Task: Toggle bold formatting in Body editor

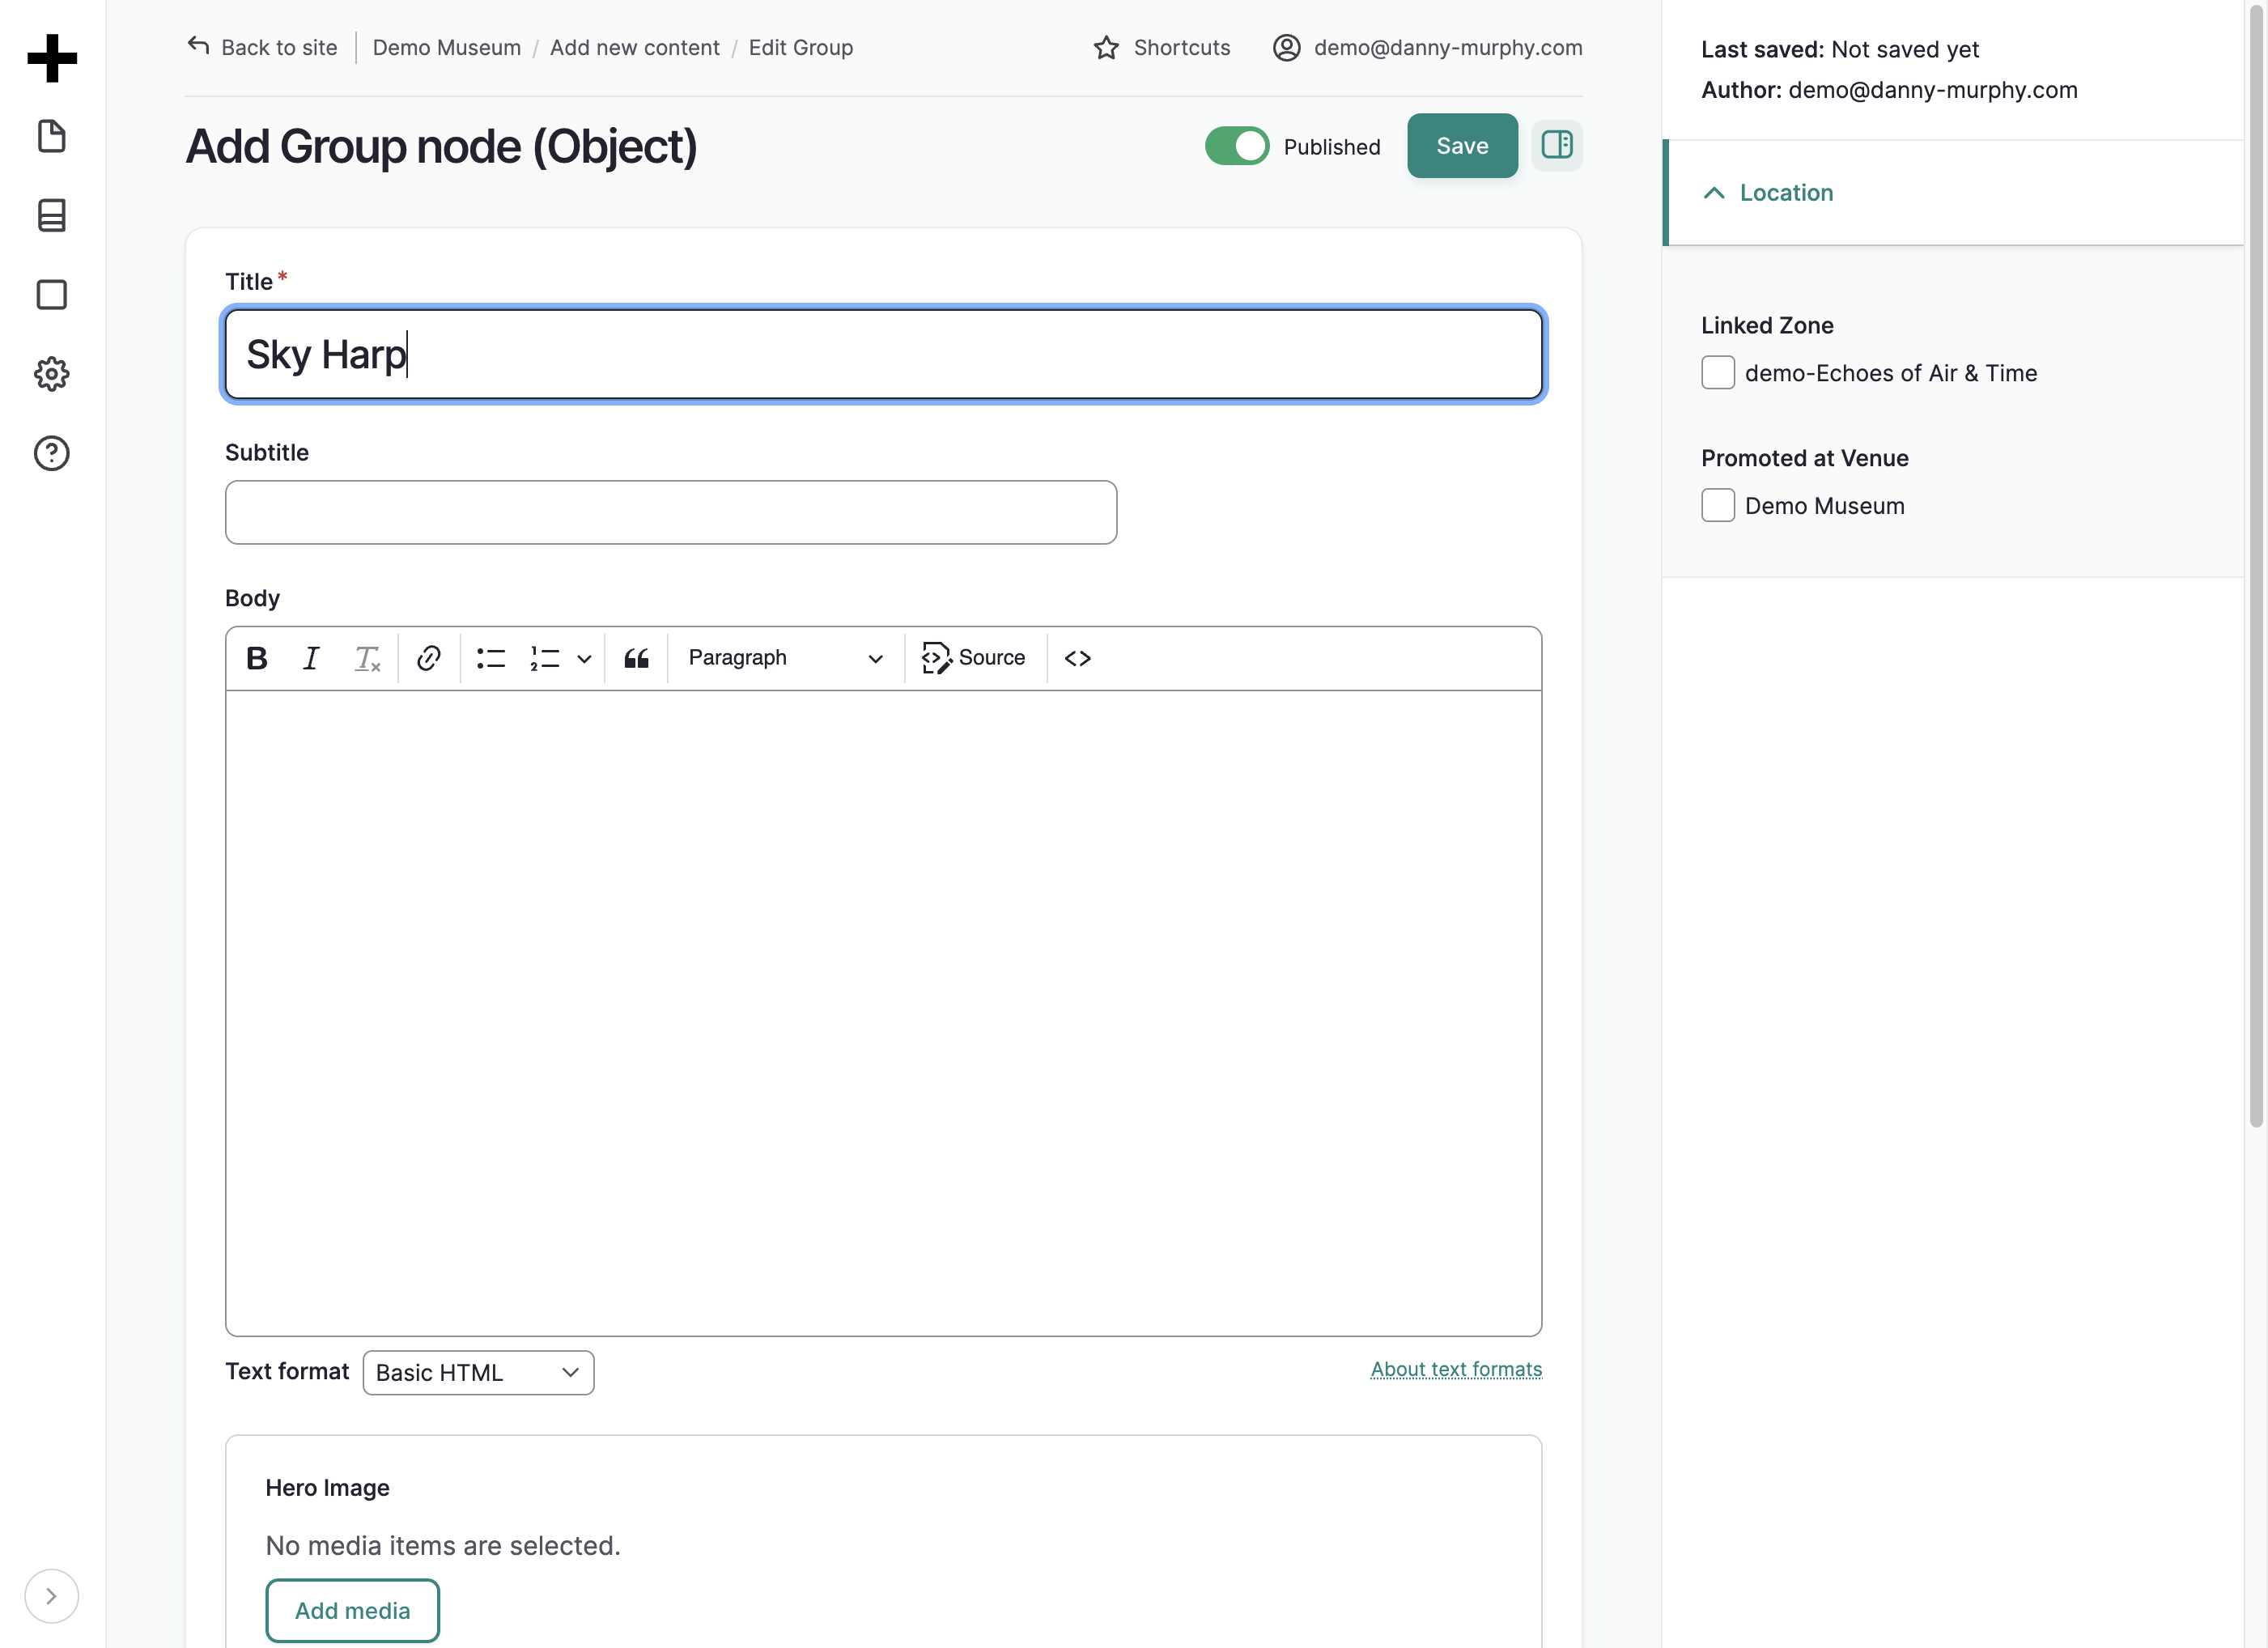Action: (257, 658)
